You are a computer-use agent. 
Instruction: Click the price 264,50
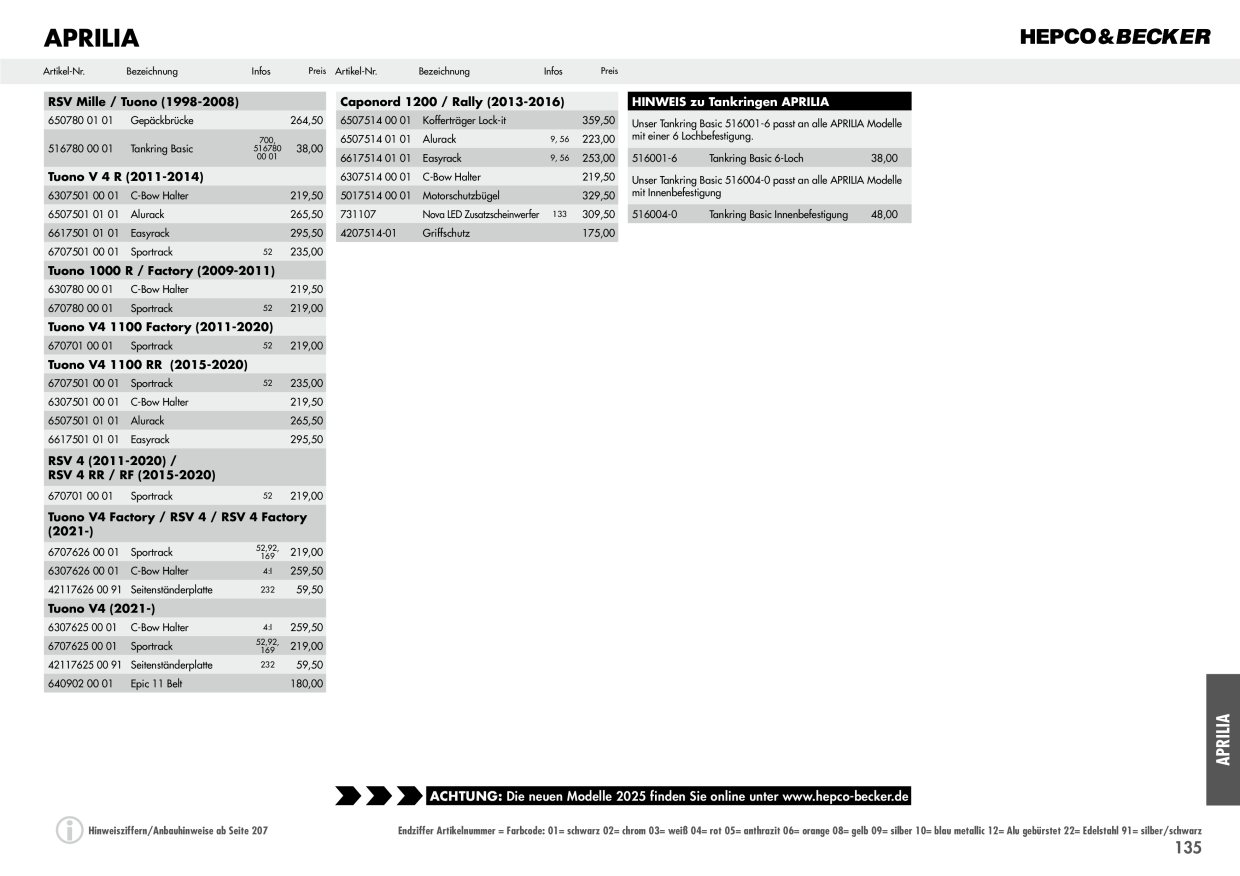306,120
